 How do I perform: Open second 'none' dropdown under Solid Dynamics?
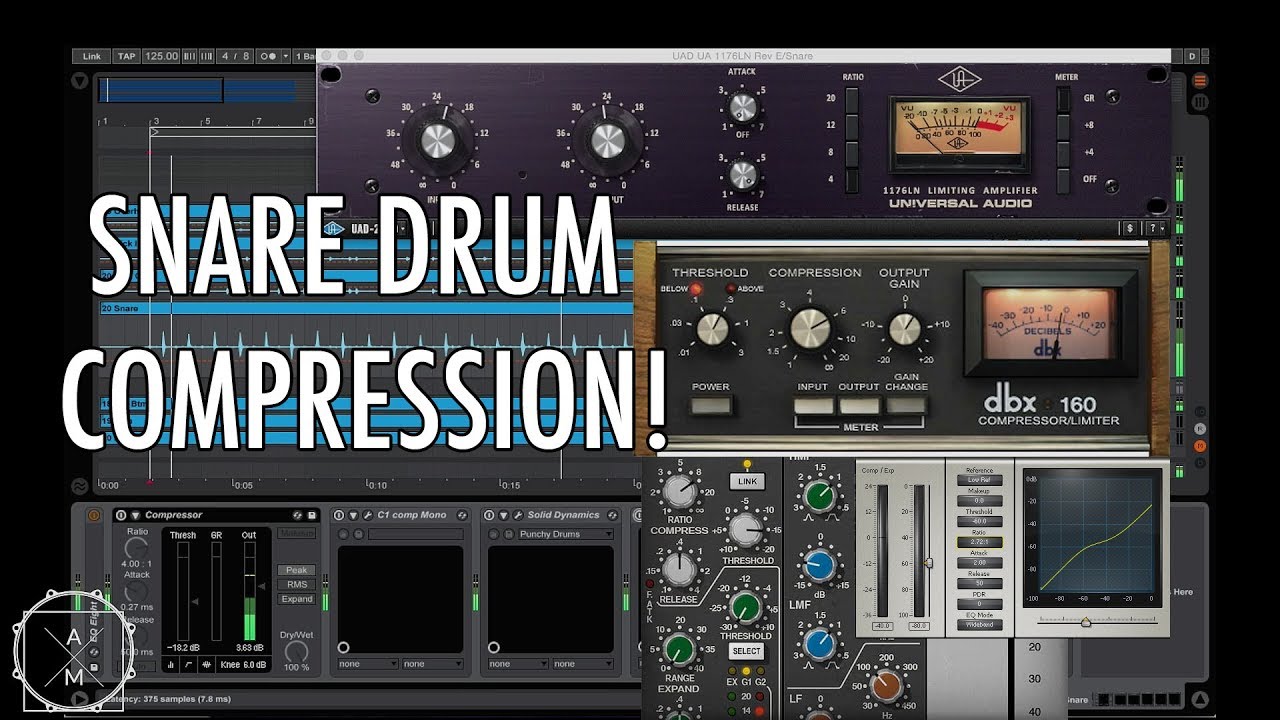pos(583,664)
